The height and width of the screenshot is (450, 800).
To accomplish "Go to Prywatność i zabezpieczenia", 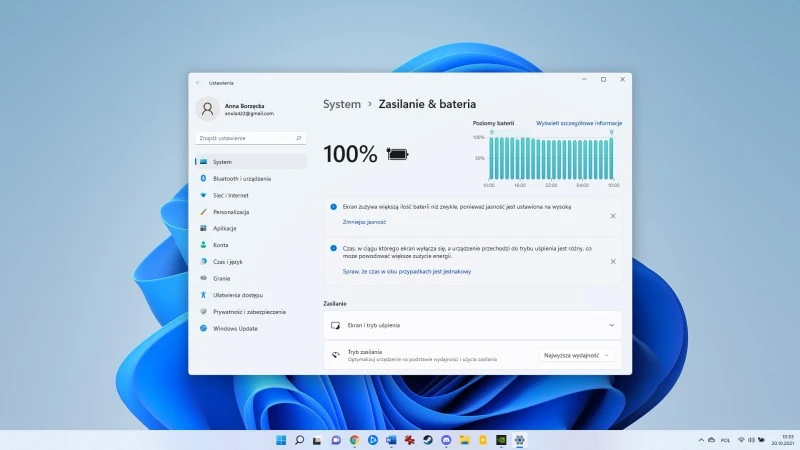I will click(x=251, y=312).
